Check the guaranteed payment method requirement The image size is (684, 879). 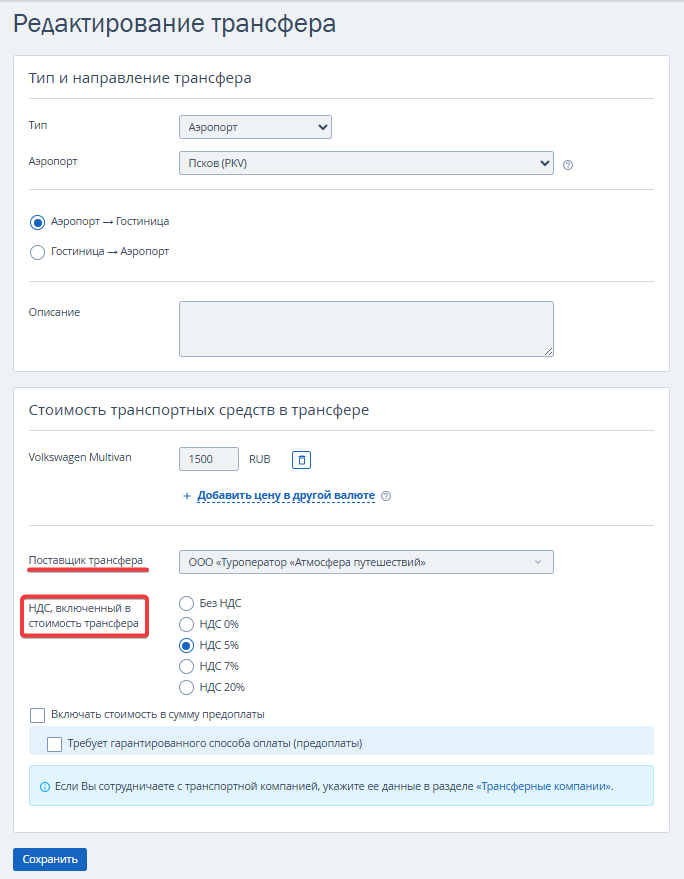click(x=55, y=744)
